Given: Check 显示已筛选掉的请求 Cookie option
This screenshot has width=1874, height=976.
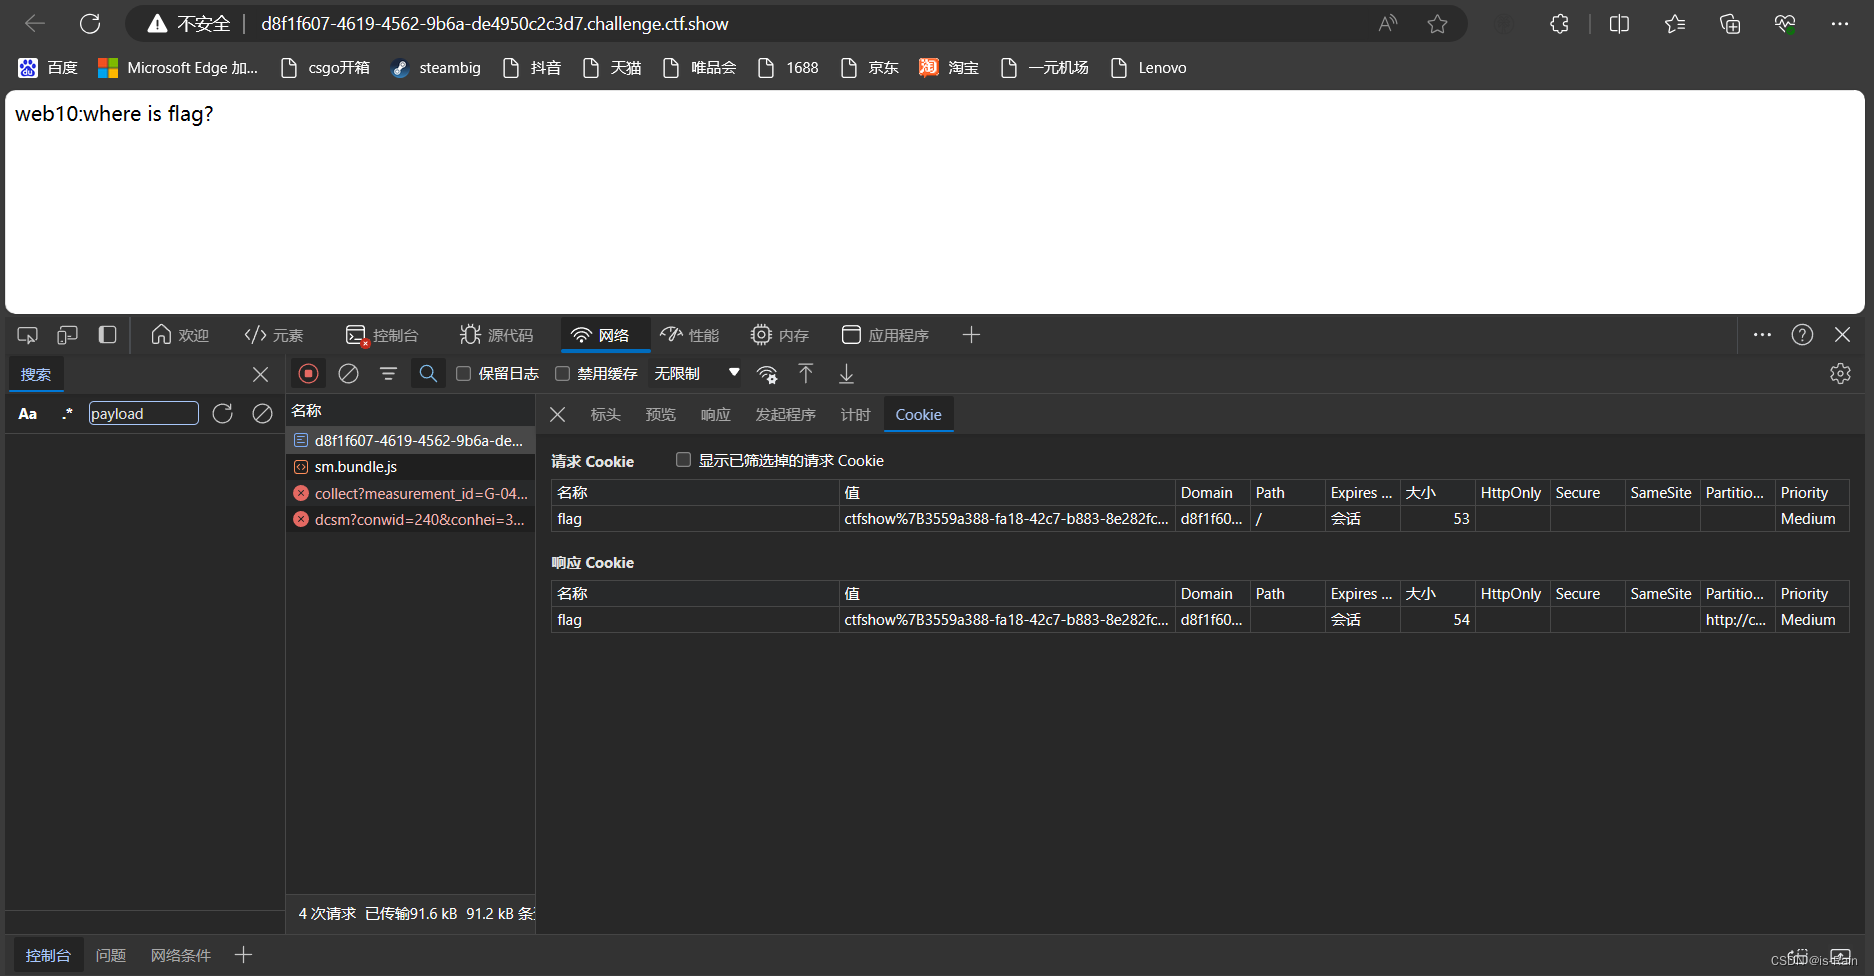Looking at the screenshot, I should click(684, 459).
